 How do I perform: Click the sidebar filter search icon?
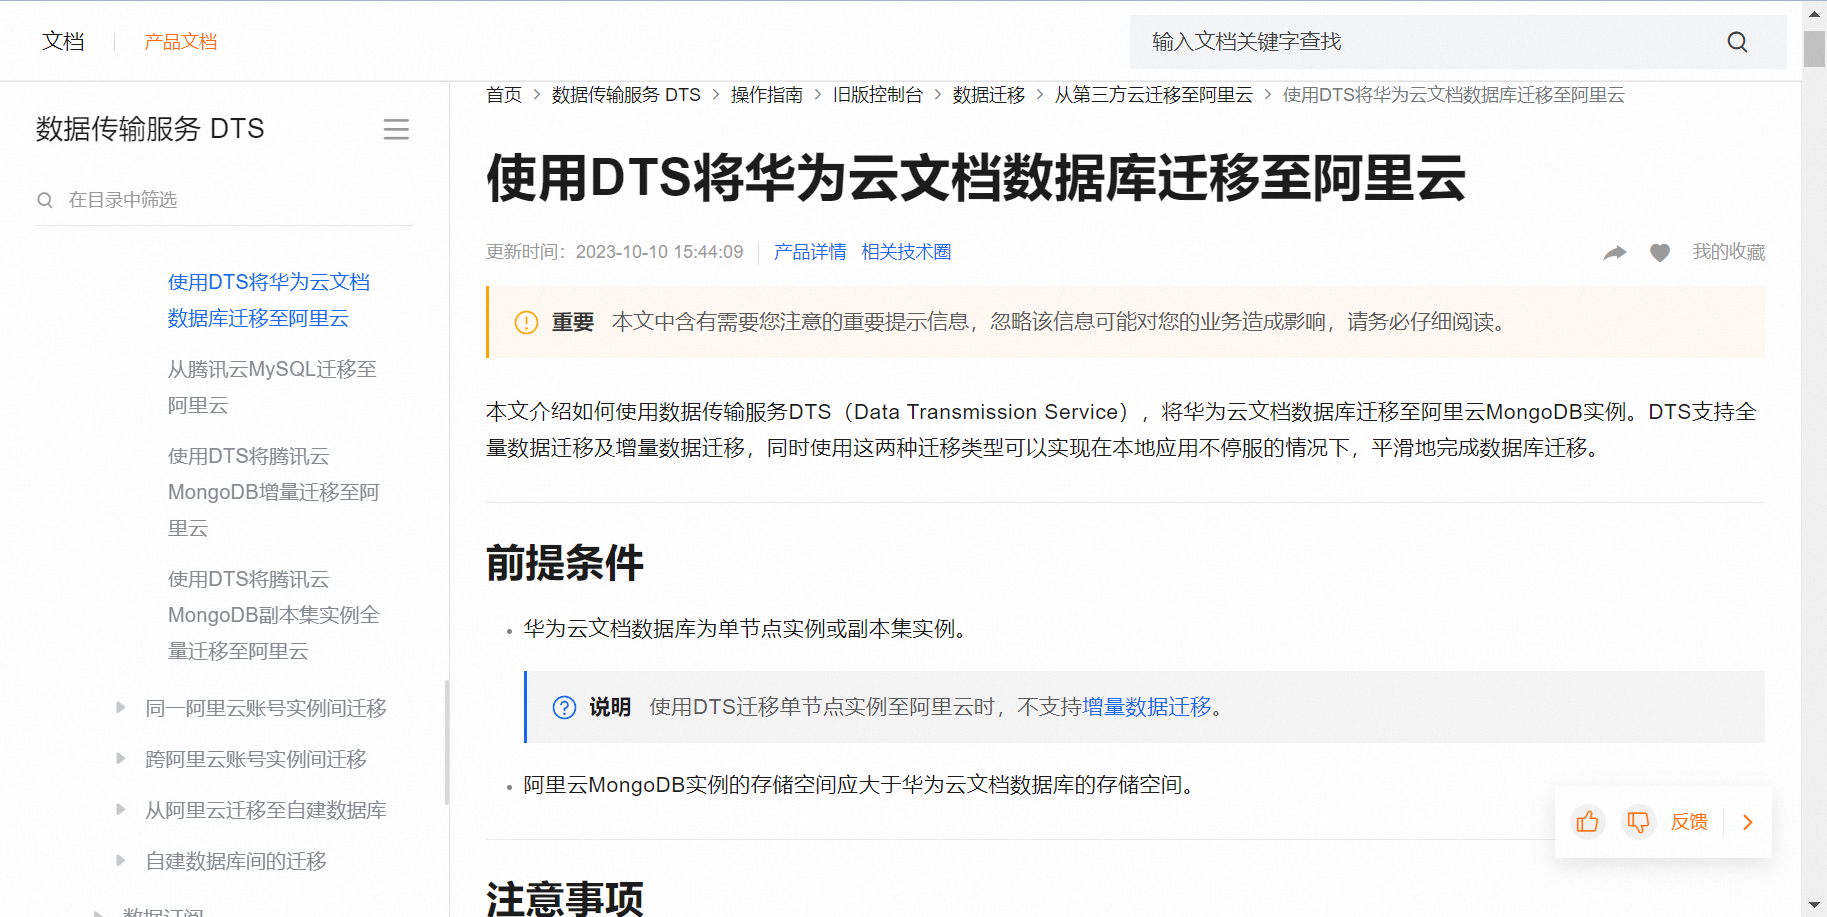click(x=45, y=200)
